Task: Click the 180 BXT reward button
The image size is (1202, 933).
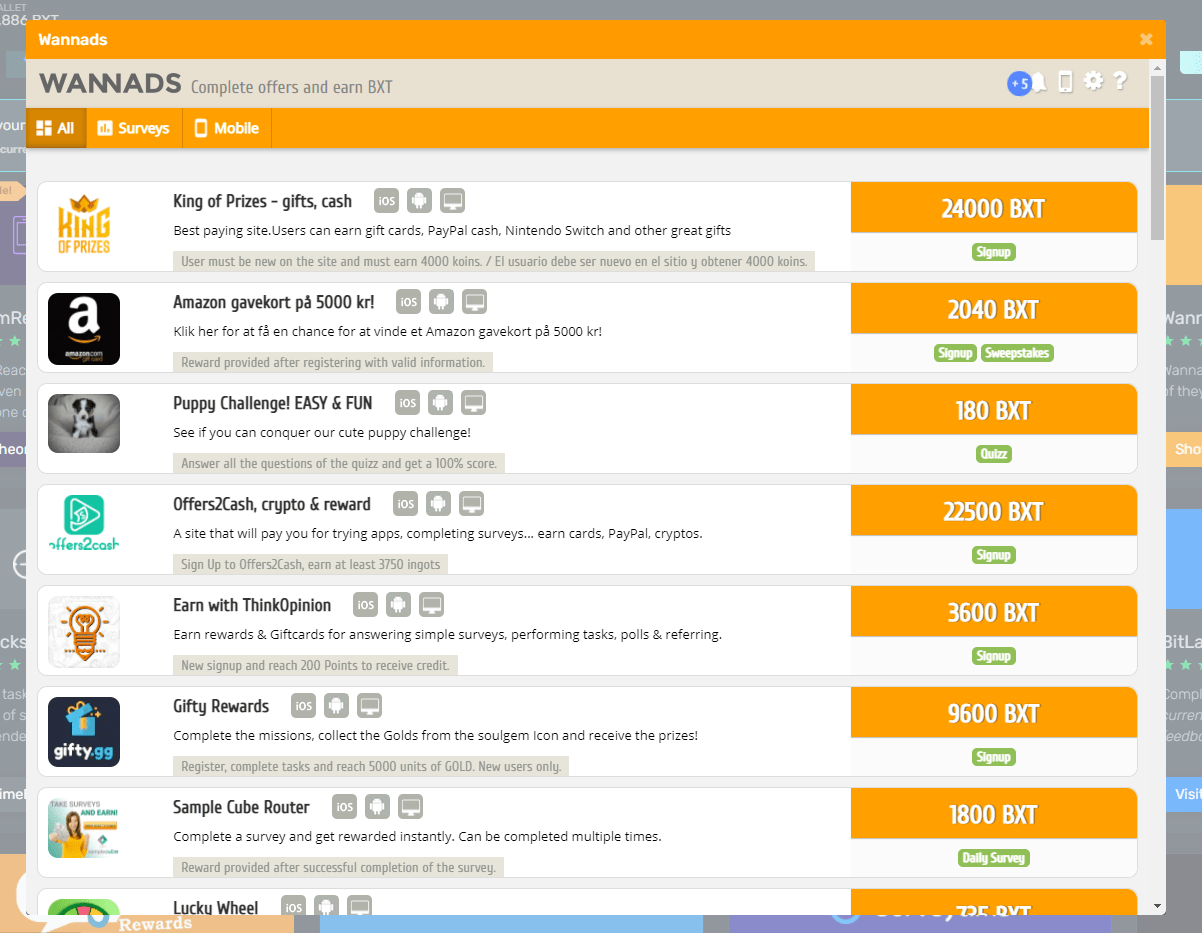Action: pos(993,410)
